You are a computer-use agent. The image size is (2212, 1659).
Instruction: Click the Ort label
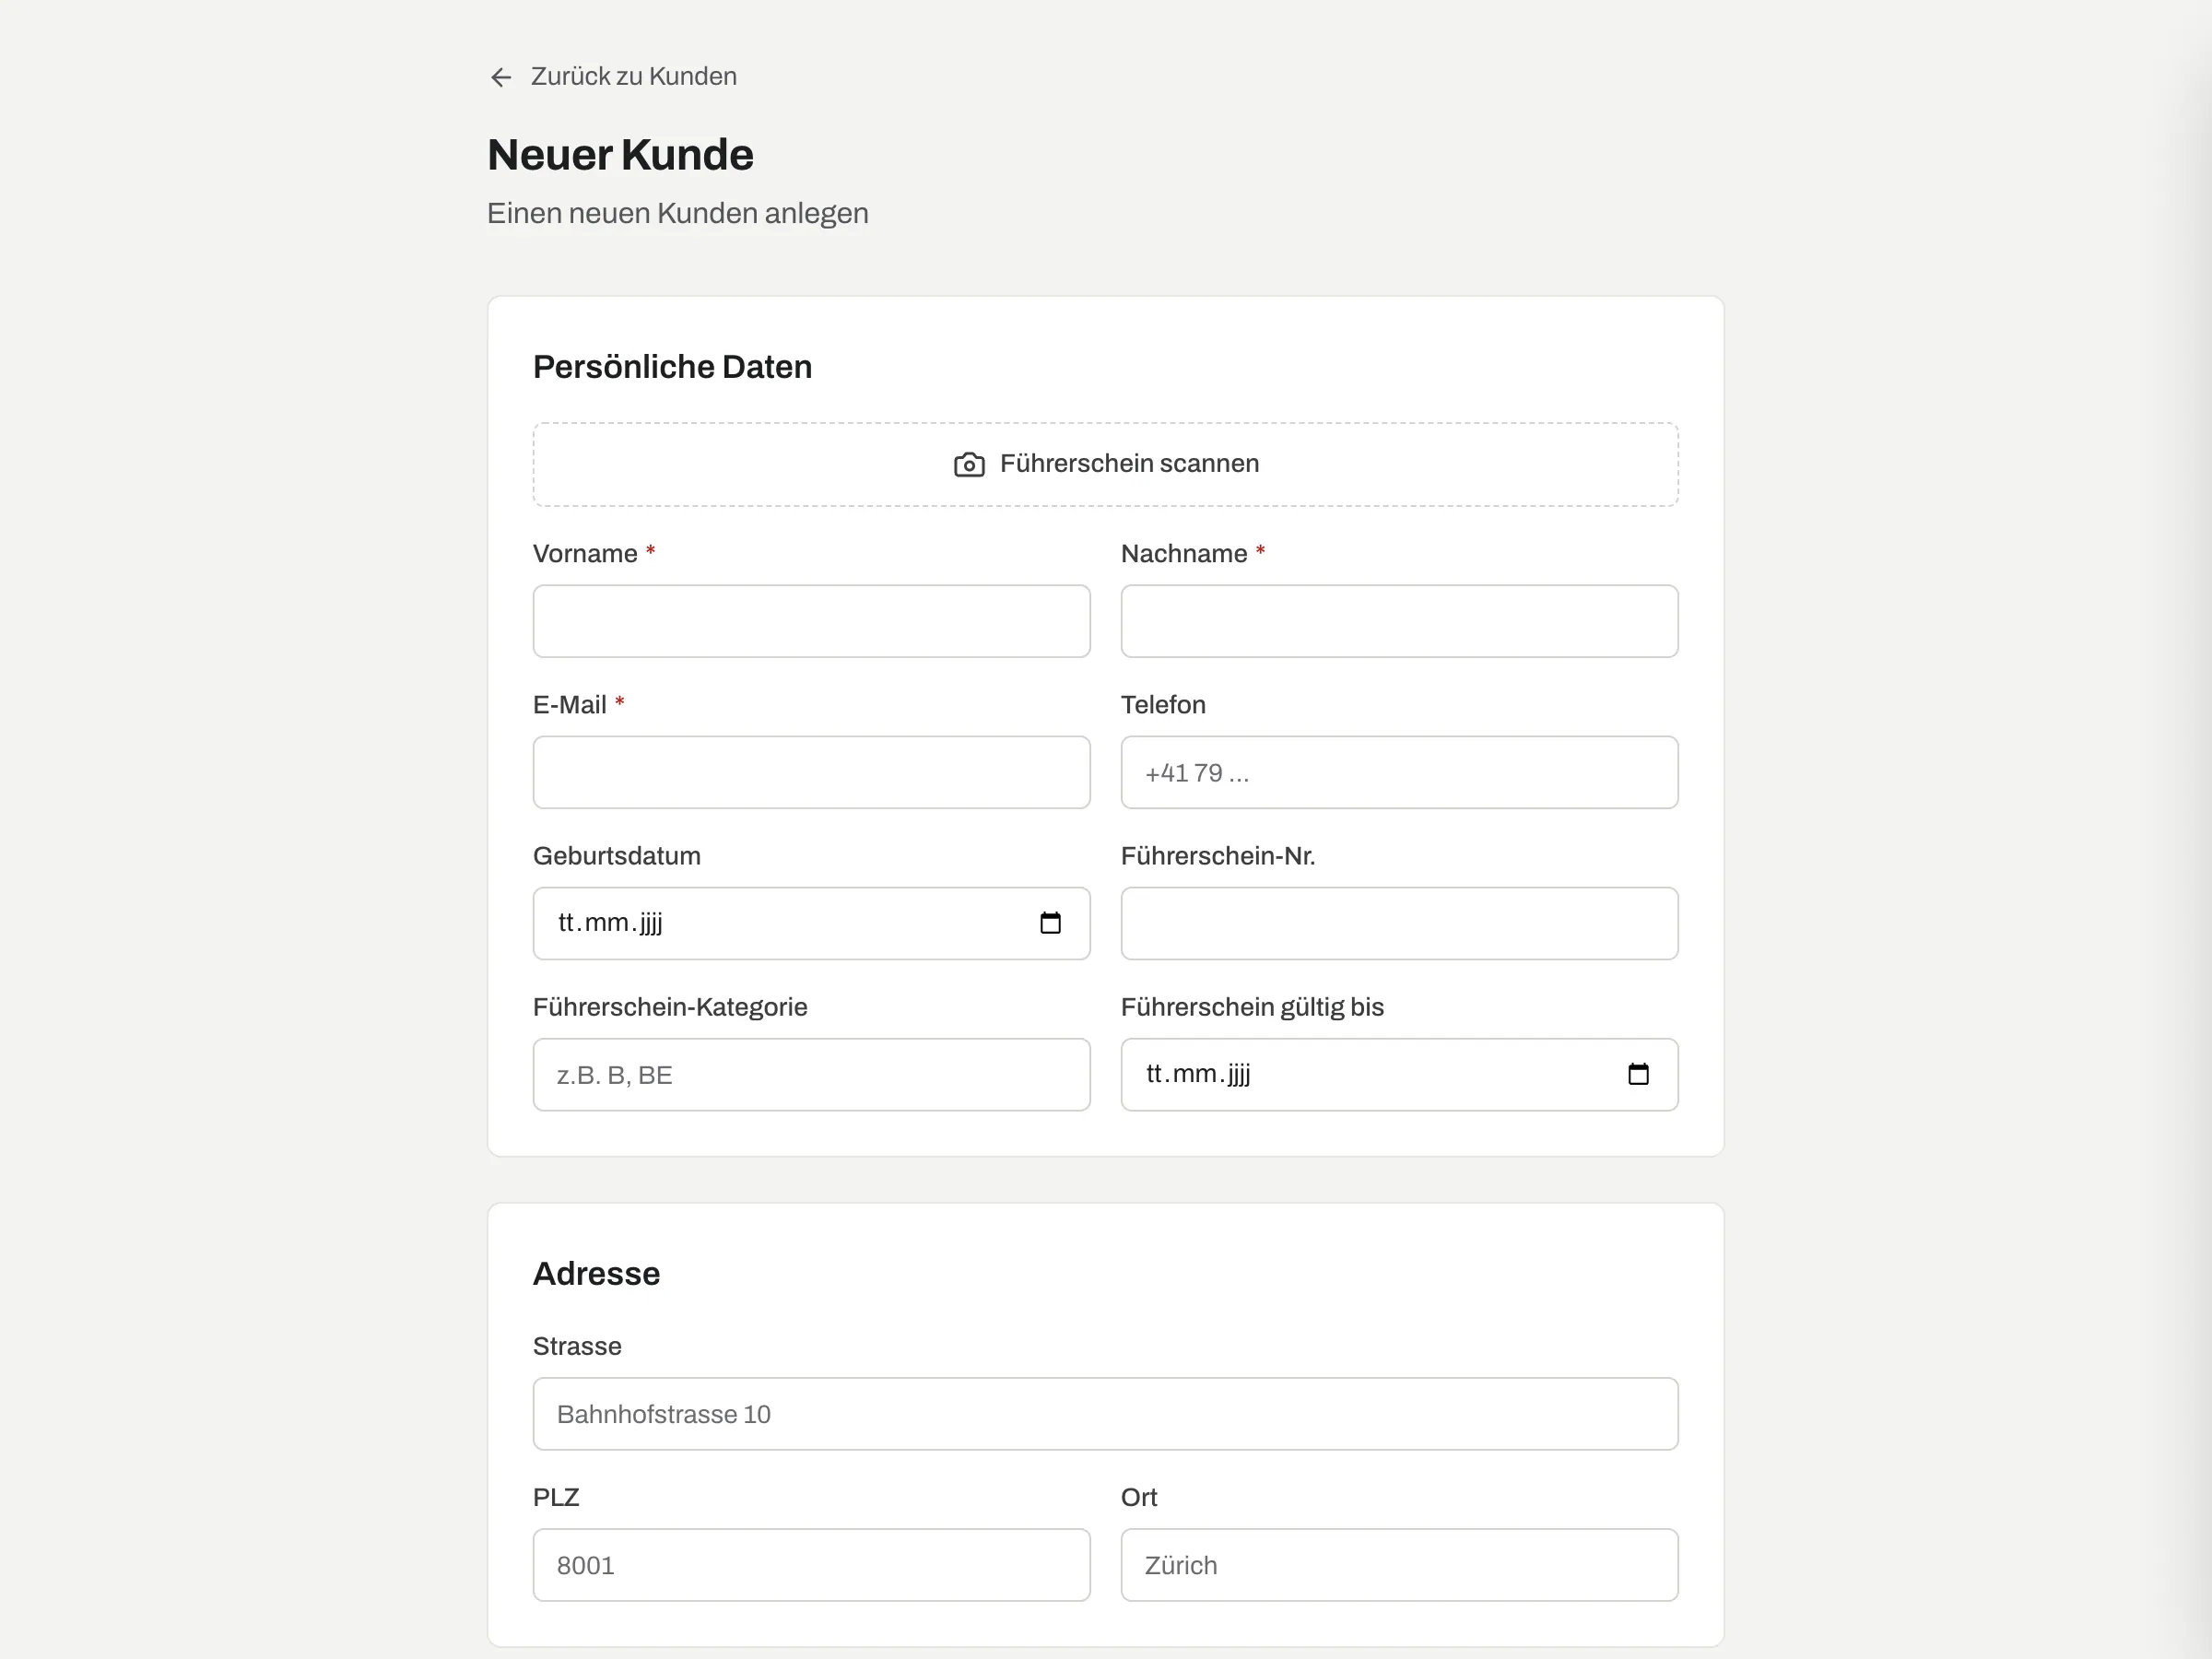pyautogui.click(x=1138, y=1498)
